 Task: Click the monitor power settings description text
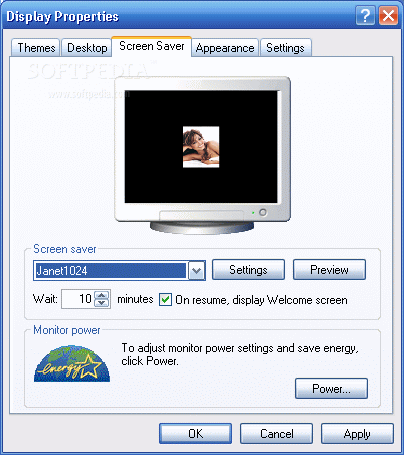click(240, 354)
